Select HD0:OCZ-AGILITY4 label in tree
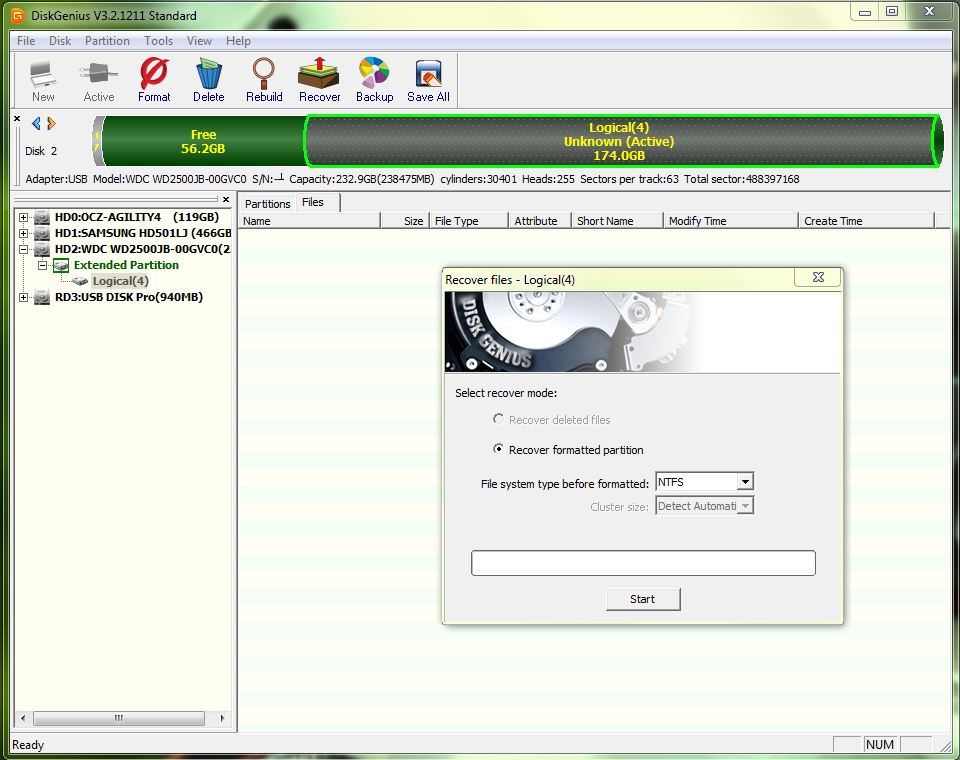 [137, 217]
